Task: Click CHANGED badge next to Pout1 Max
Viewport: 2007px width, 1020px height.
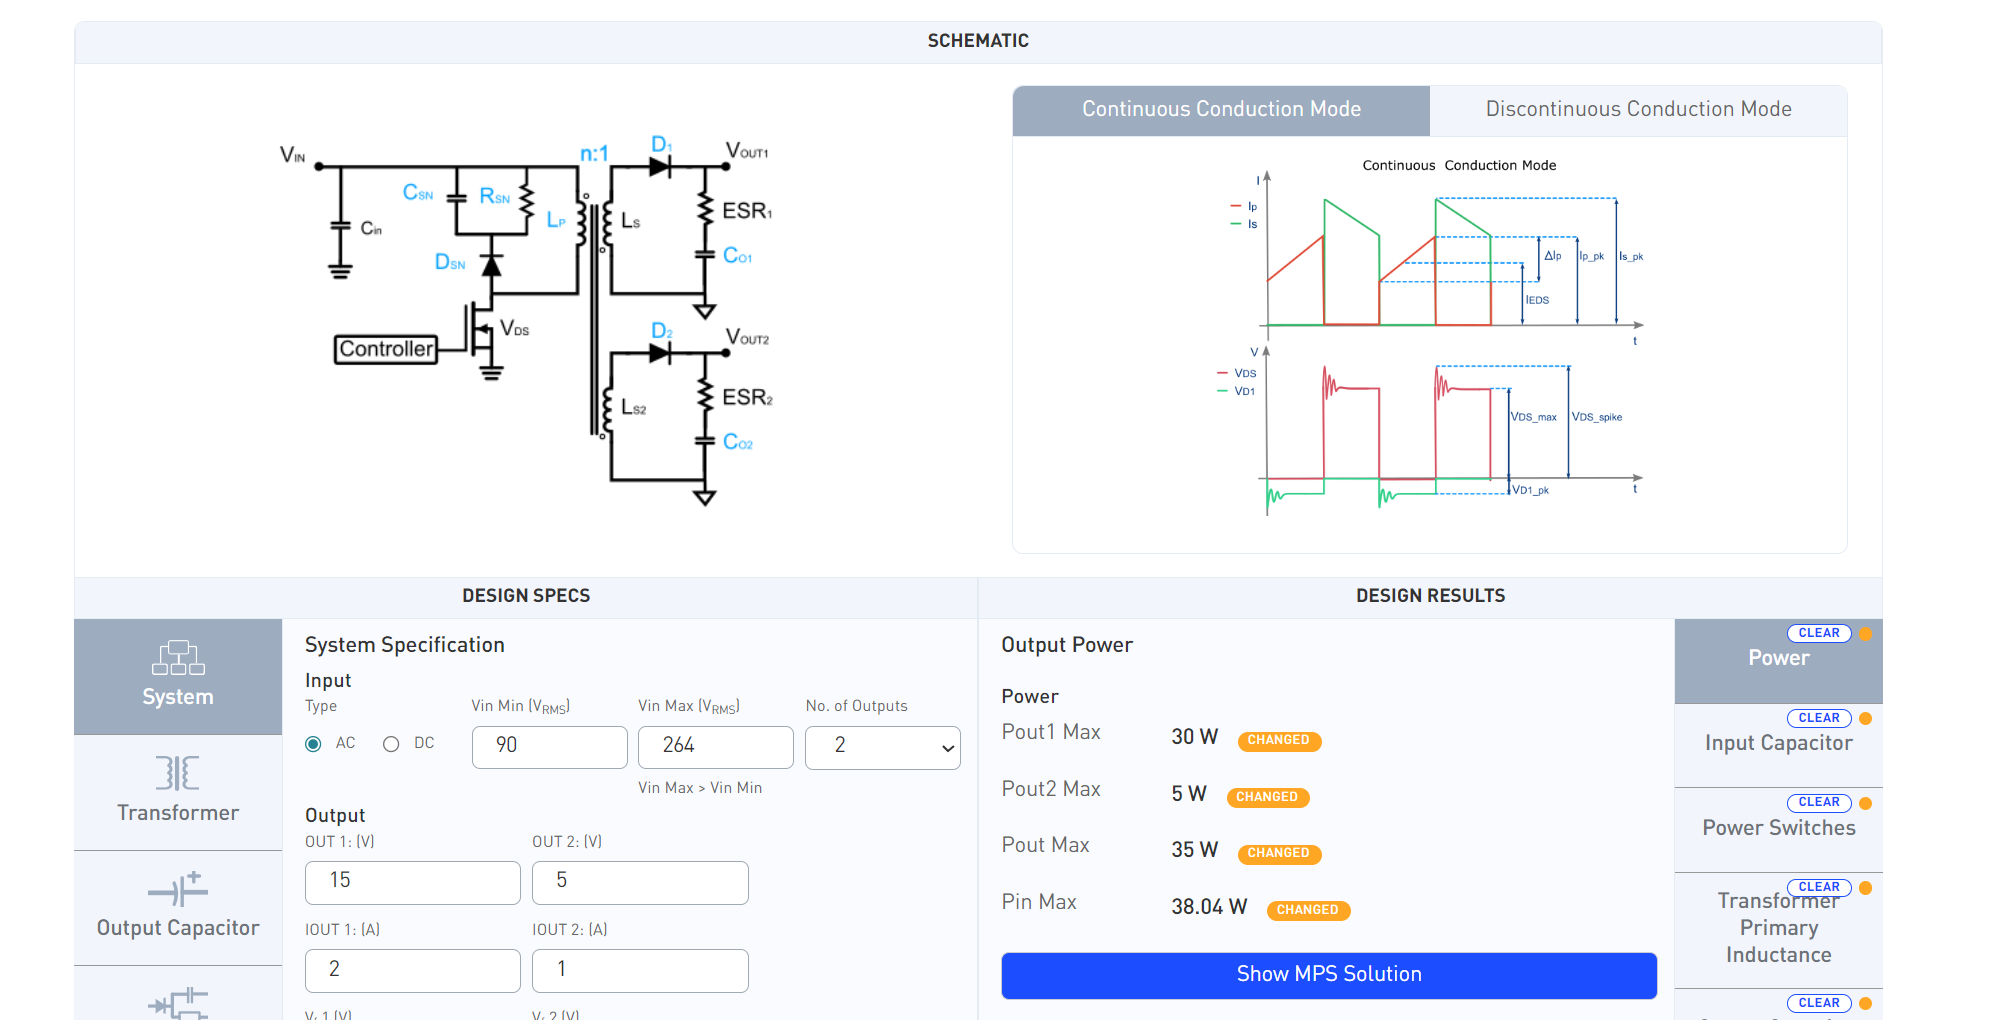Action: coord(1278,741)
